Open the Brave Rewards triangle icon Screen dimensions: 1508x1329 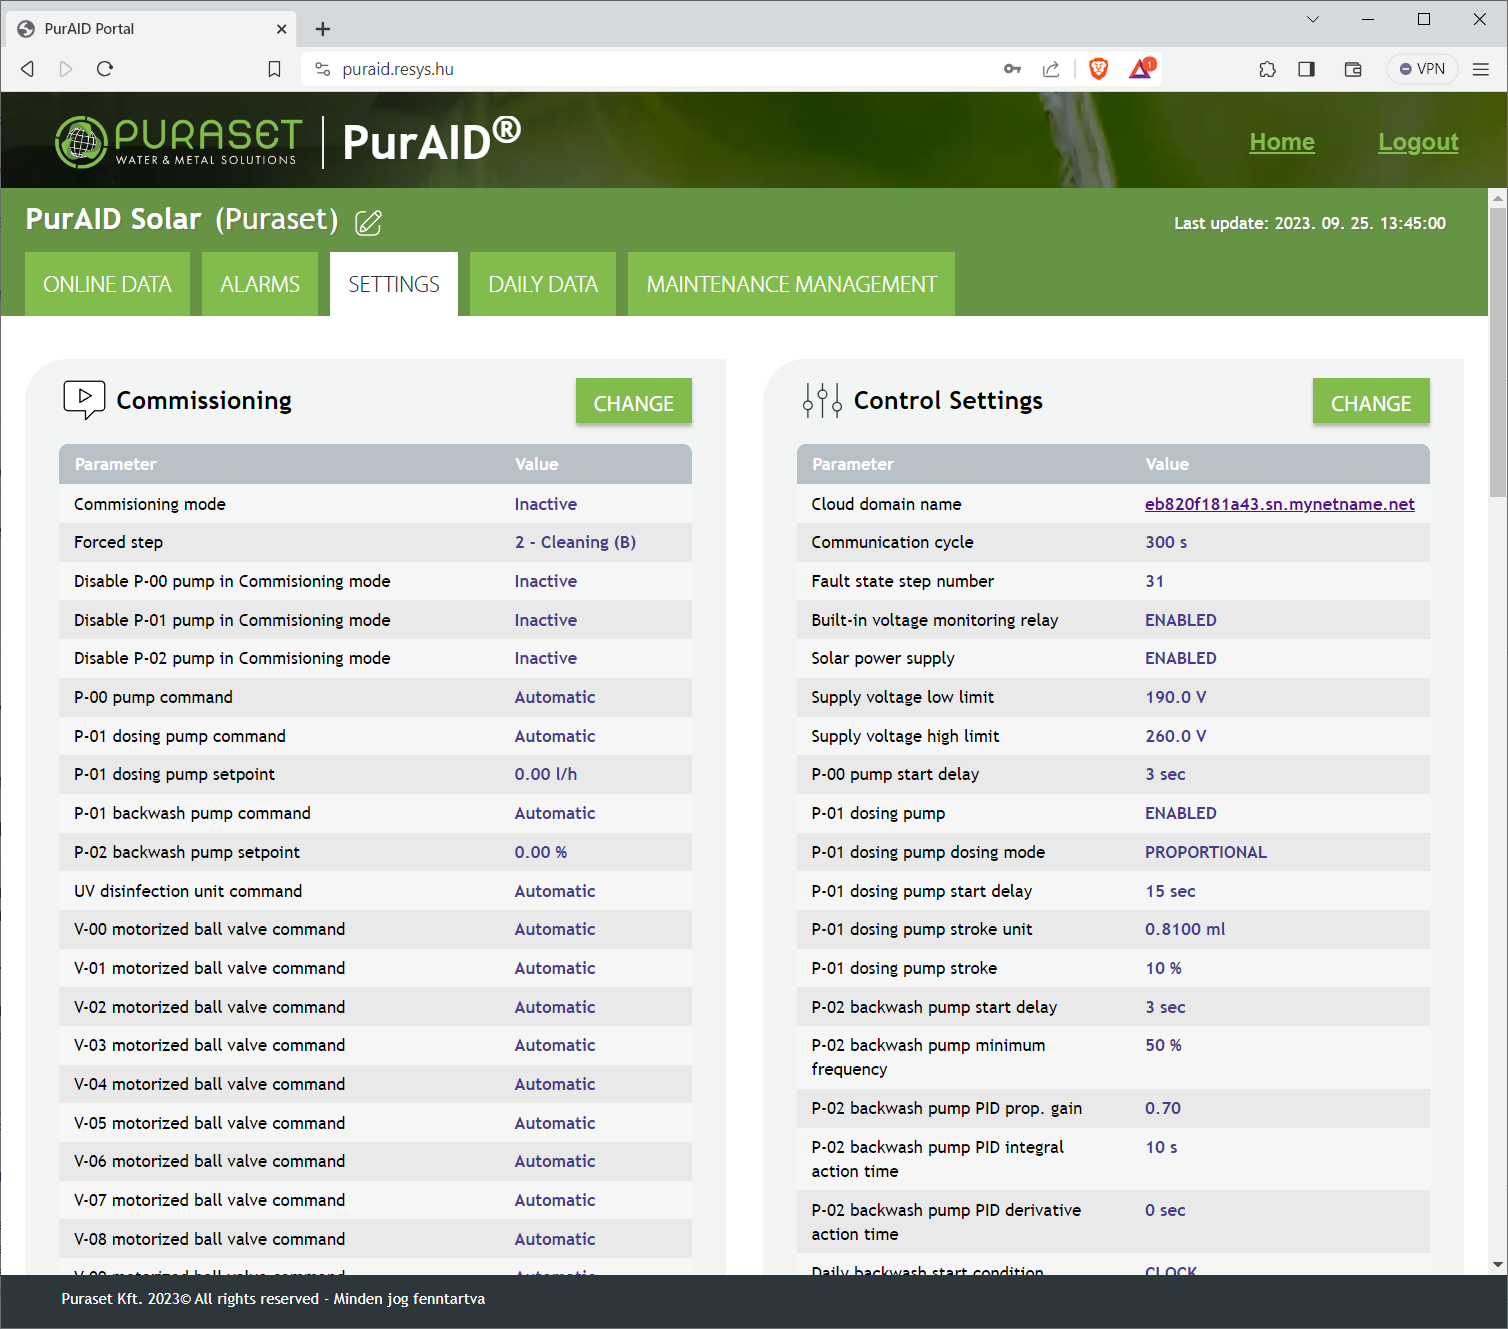click(1141, 69)
